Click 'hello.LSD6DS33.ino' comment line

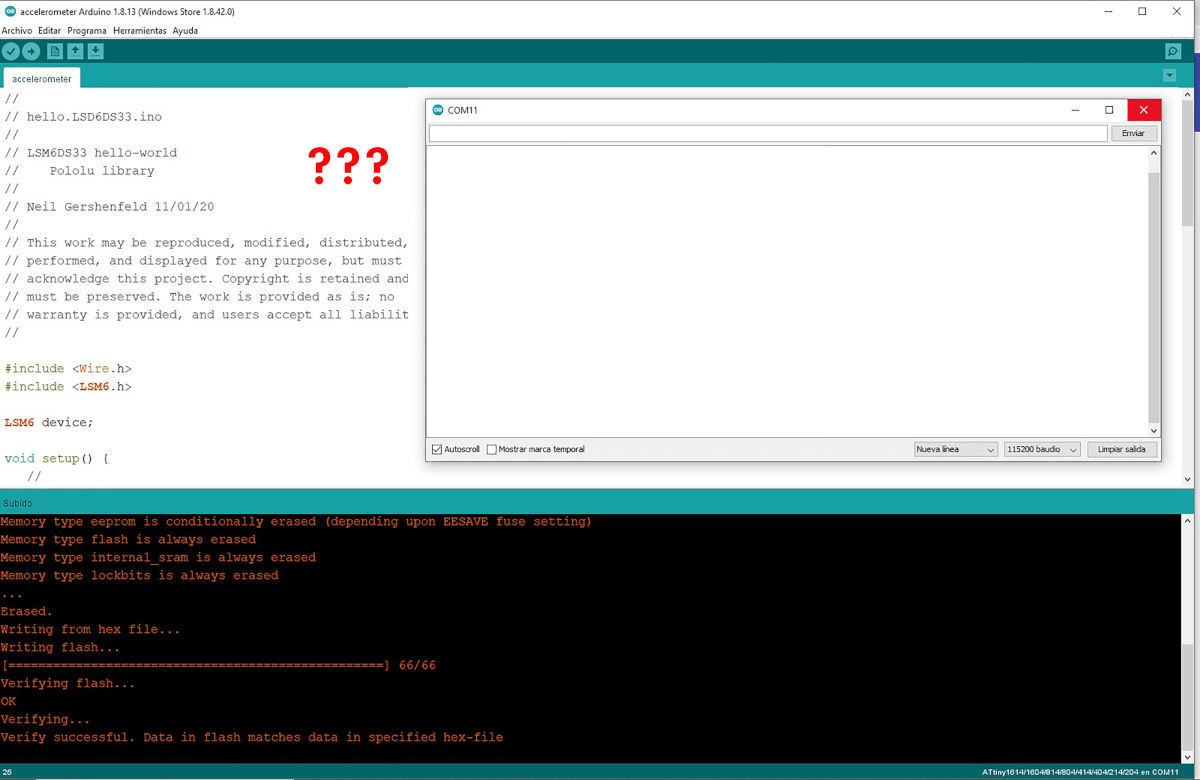tap(83, 117)
